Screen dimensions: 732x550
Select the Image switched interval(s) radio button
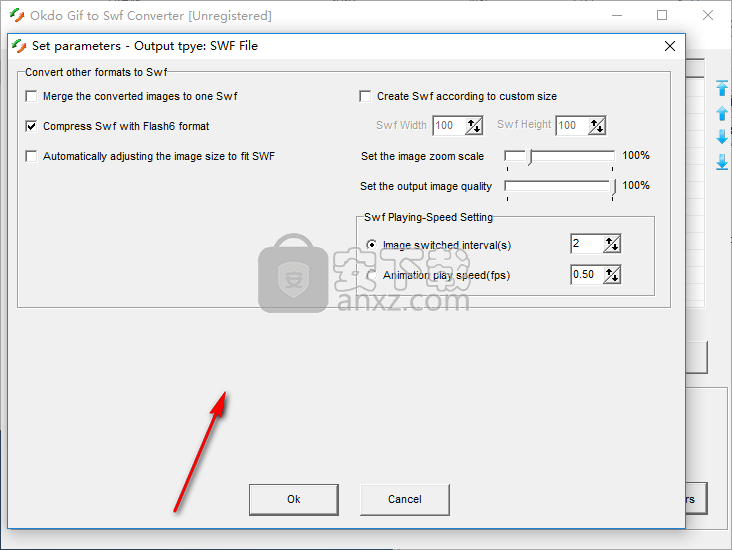tap(372, 245)
